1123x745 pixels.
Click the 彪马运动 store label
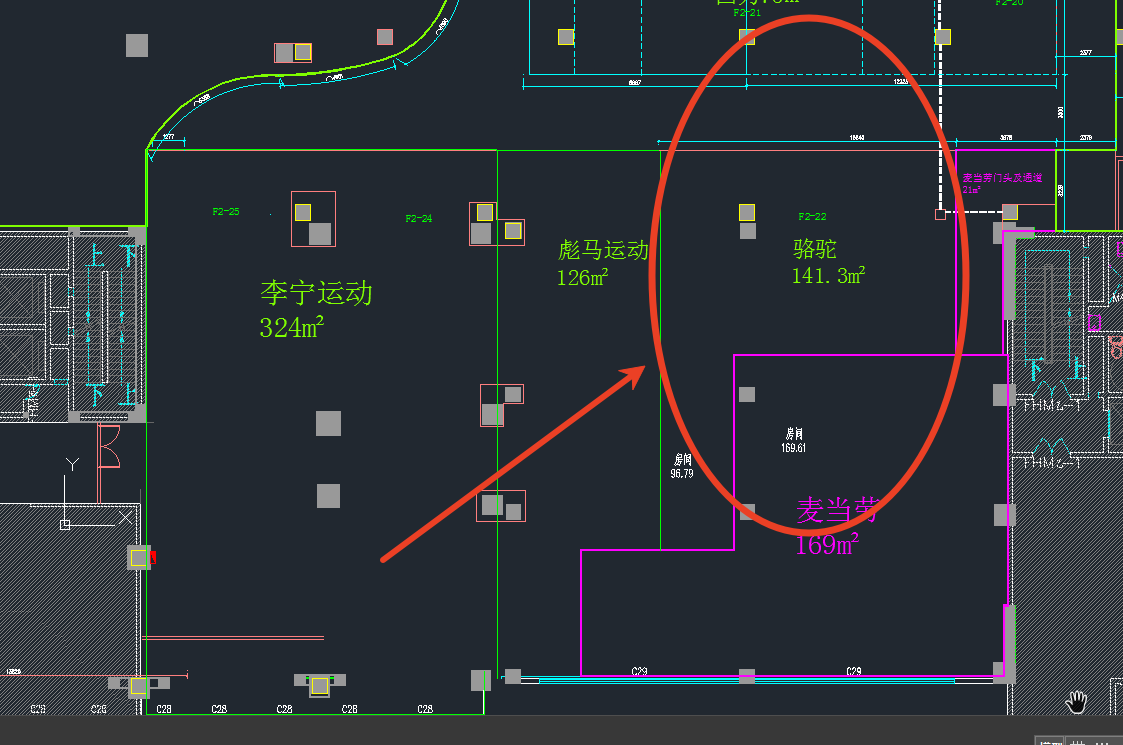(x=604, y=250)
